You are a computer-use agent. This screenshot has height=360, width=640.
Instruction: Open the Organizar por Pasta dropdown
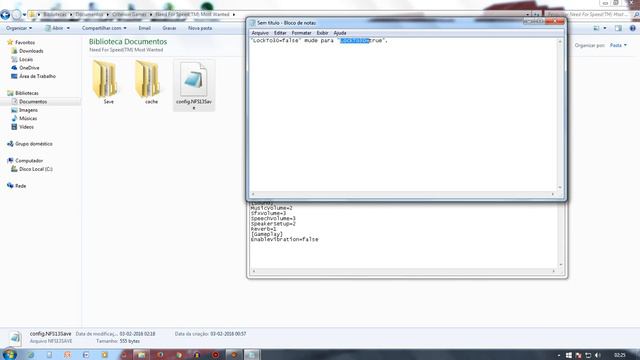(x=618, y=45)
